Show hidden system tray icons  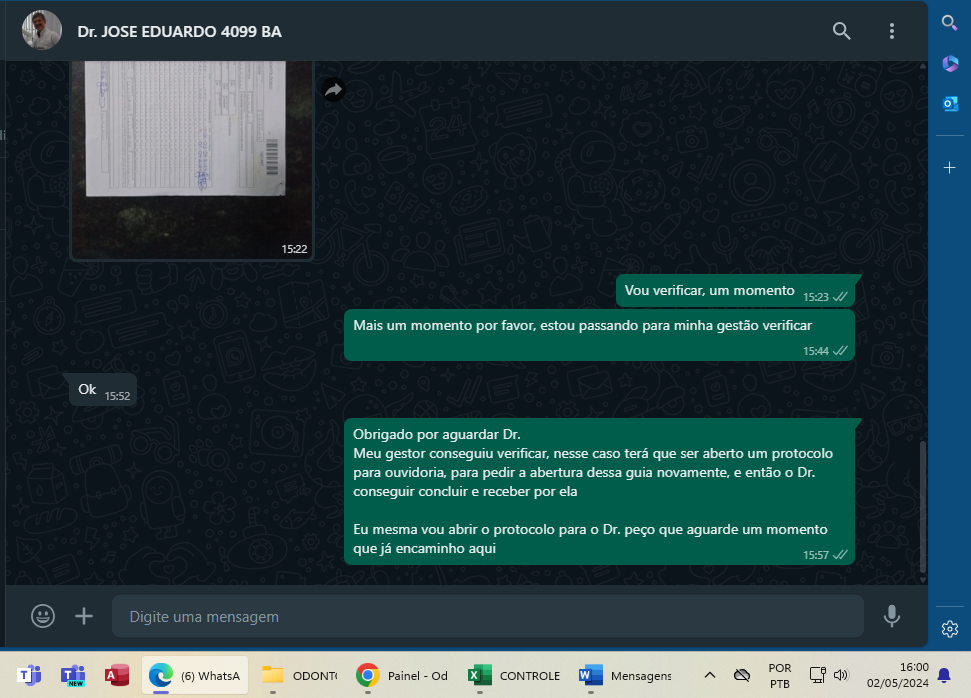(x=710, y=675)
